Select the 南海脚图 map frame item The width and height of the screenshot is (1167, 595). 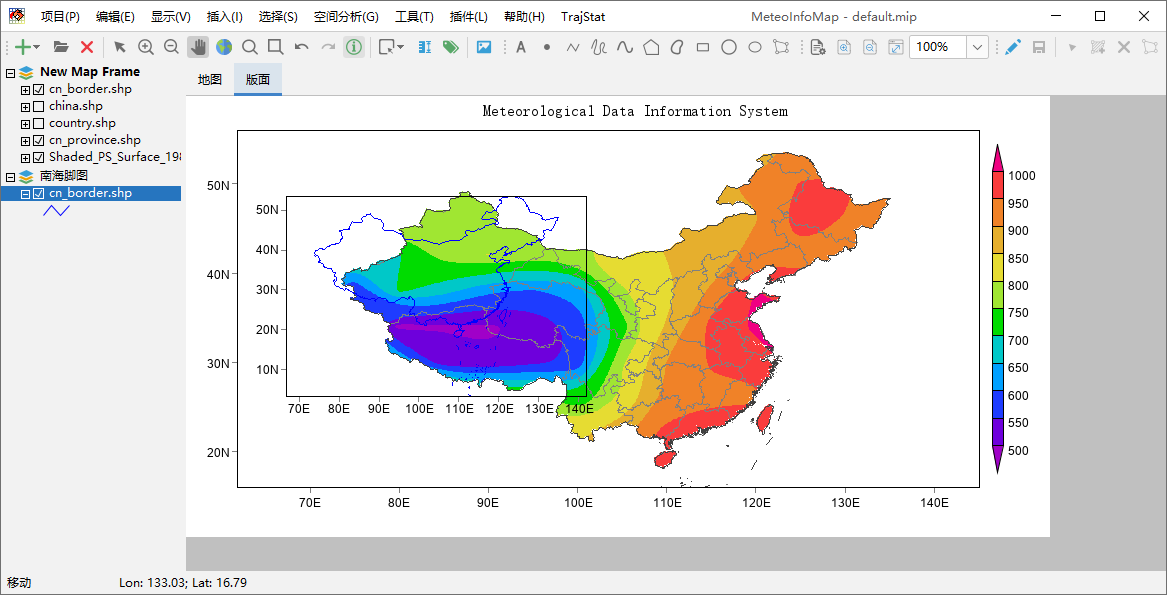(64, 176)
